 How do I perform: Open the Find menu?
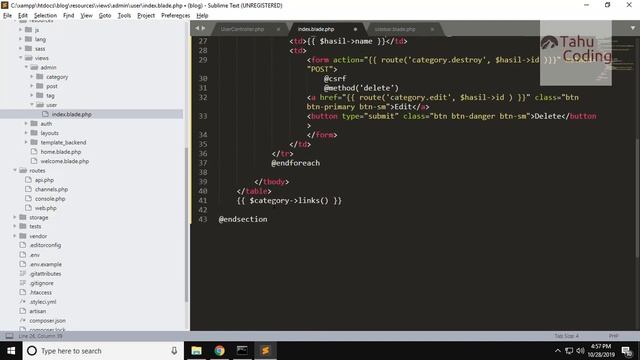(x=69, y=16)
